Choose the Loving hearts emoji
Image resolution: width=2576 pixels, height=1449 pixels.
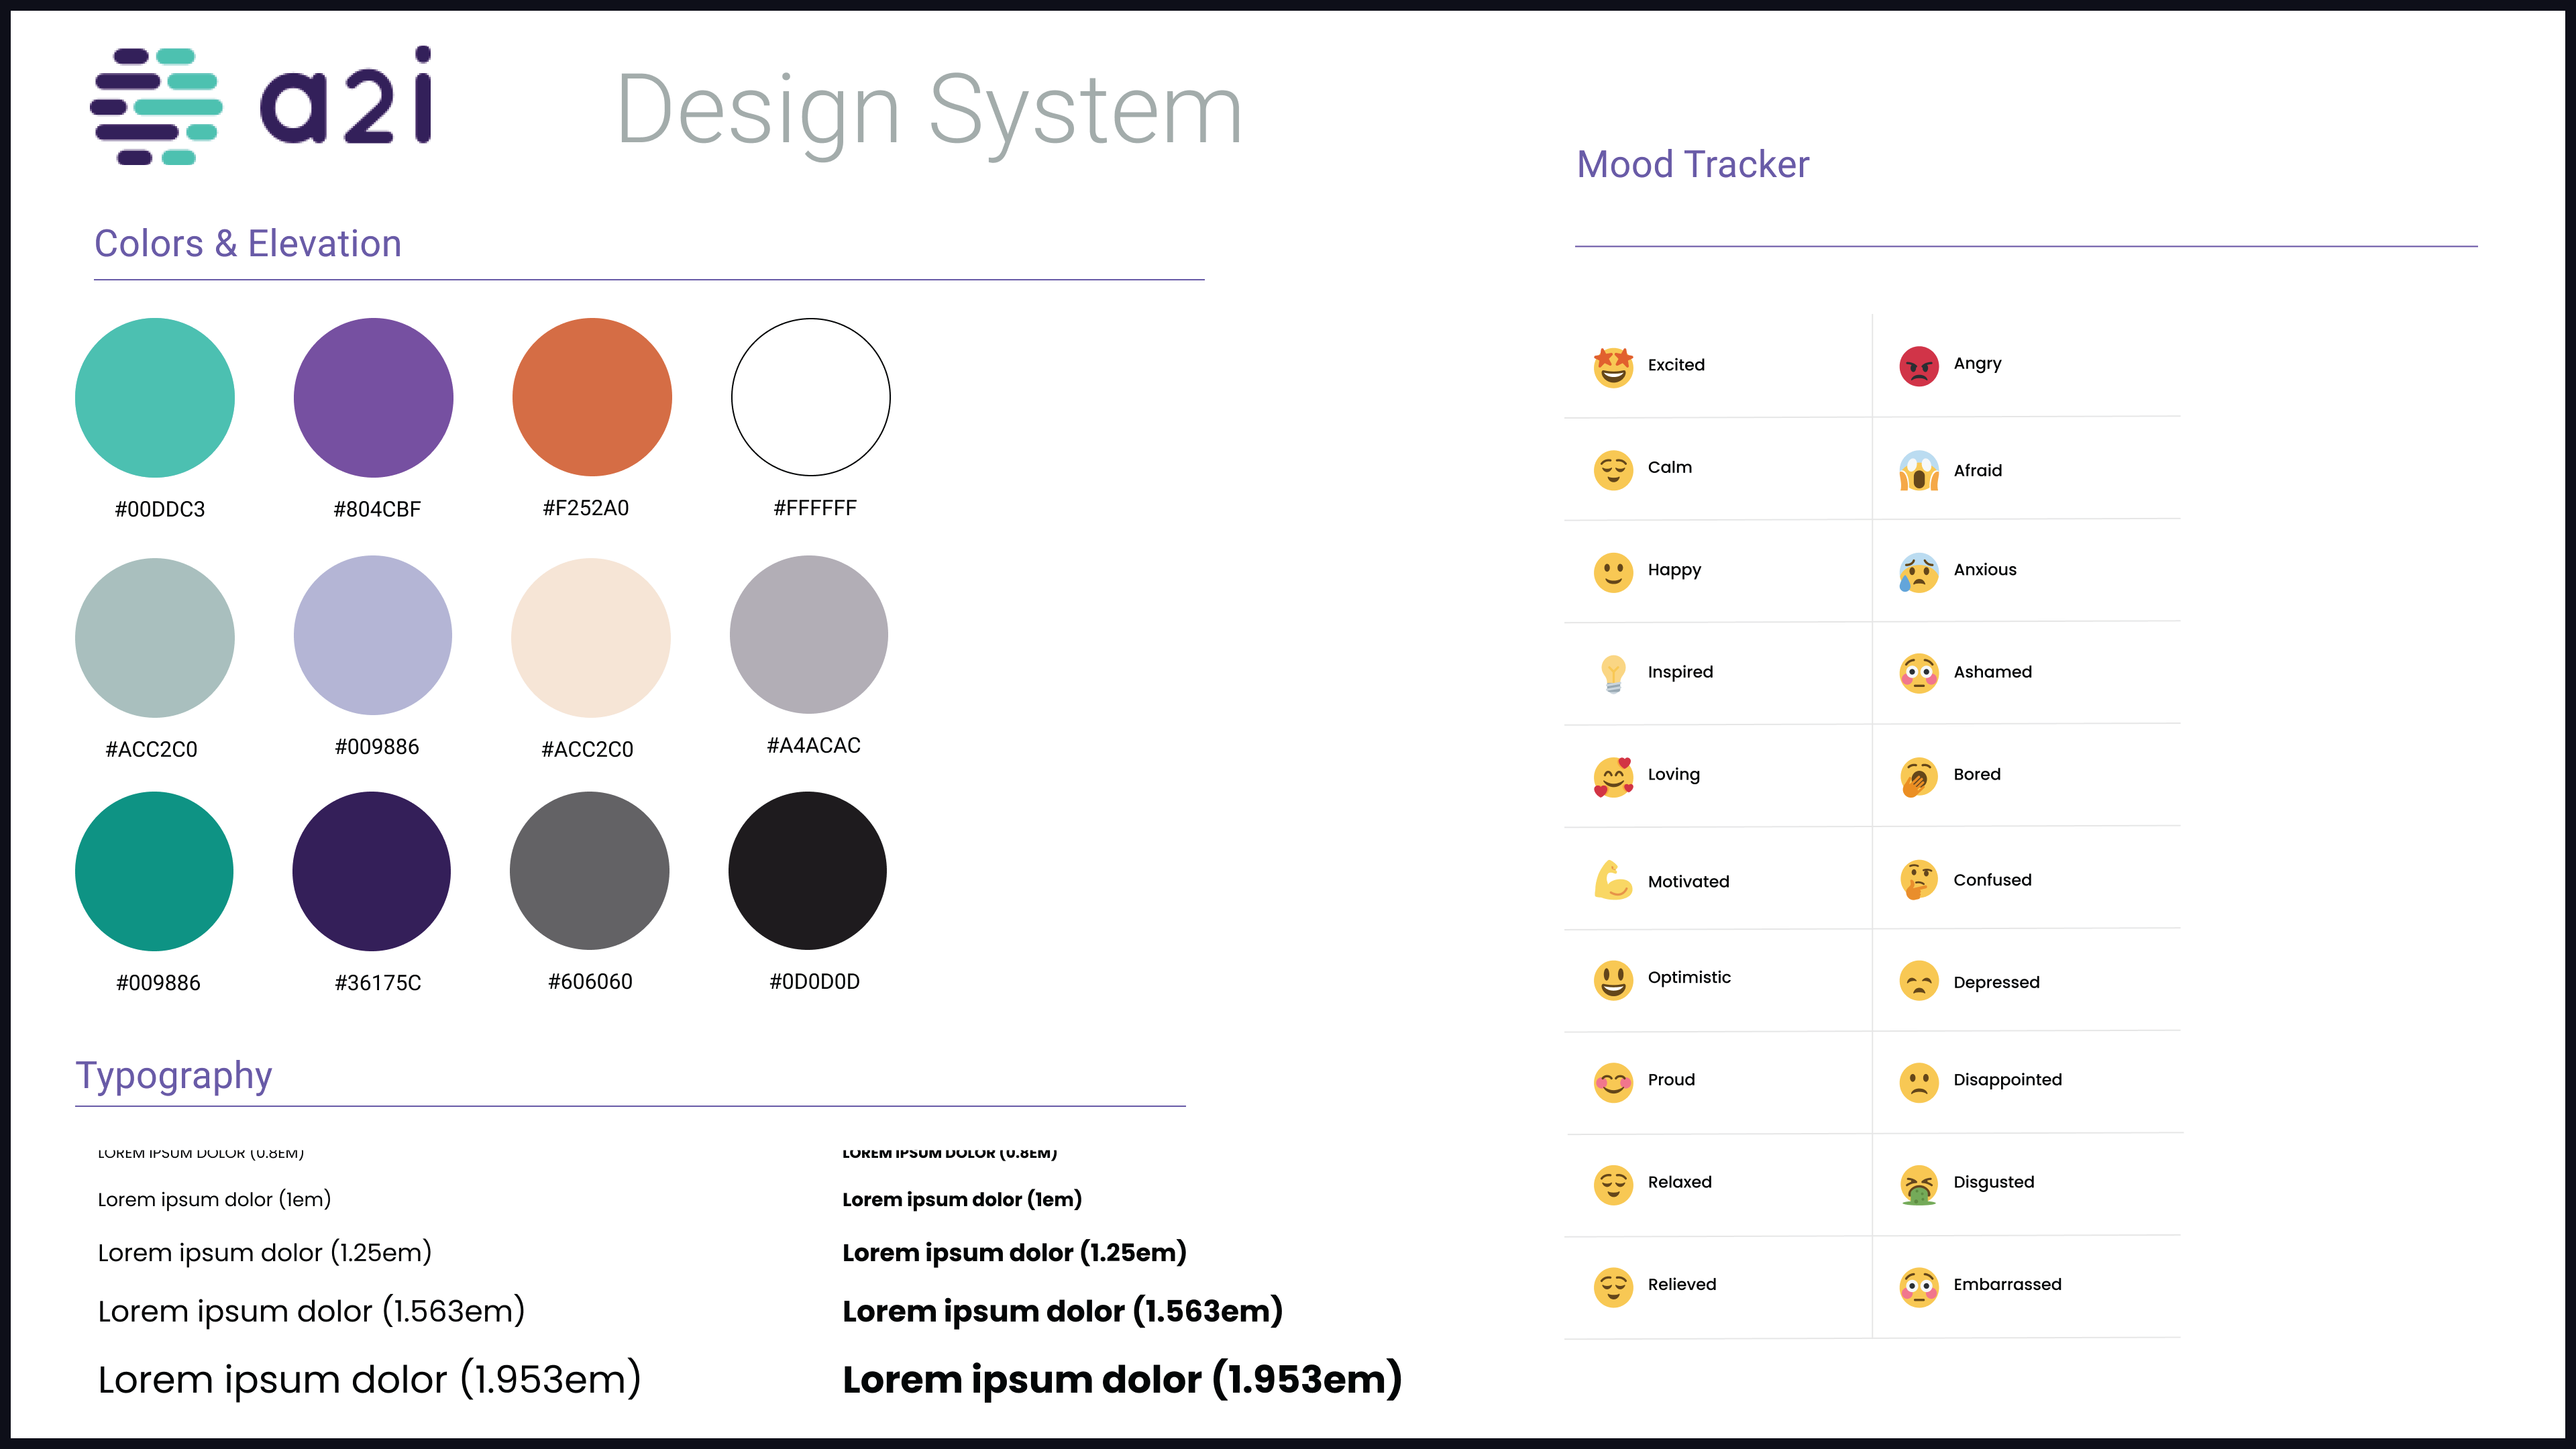(x=1612, y=776)
